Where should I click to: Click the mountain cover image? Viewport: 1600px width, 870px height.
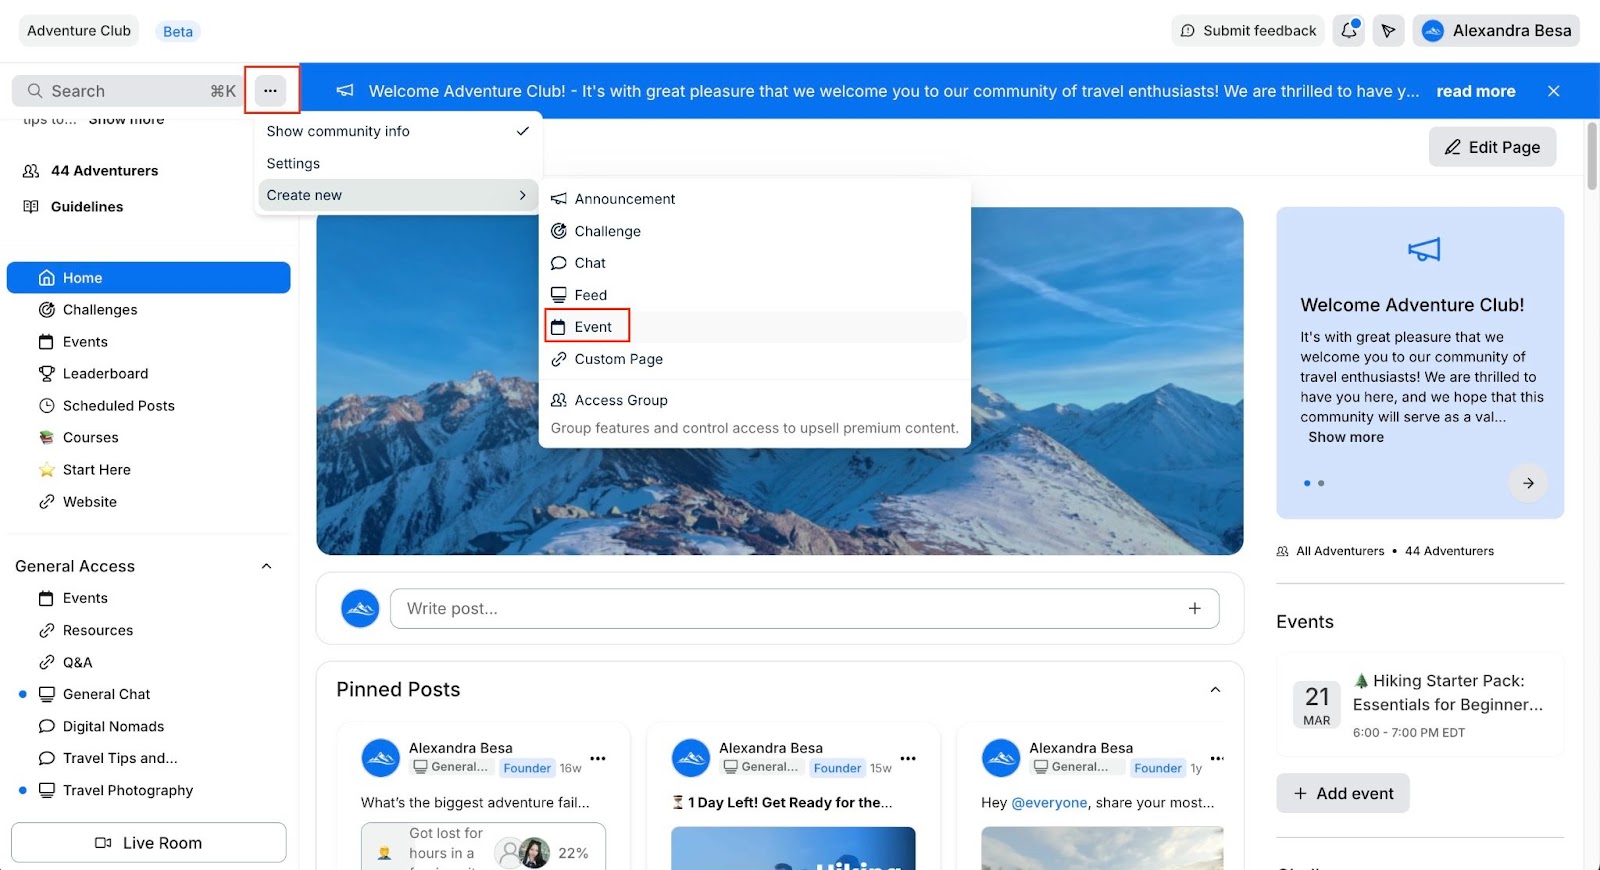pos(780,381)
